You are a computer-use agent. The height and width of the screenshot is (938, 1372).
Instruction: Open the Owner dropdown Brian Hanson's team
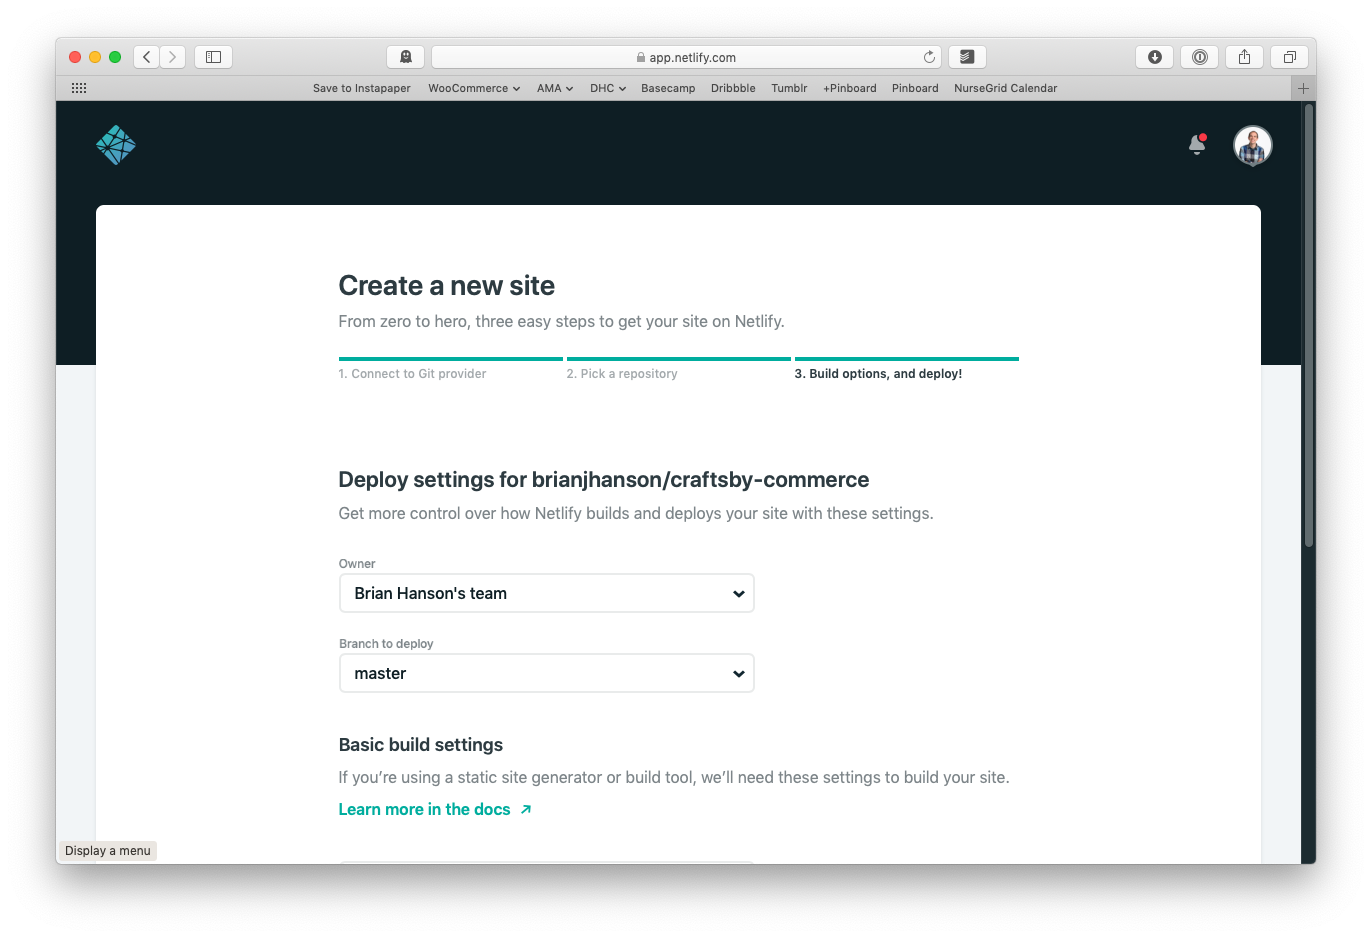pyautogui.click(x=547, y=593)
